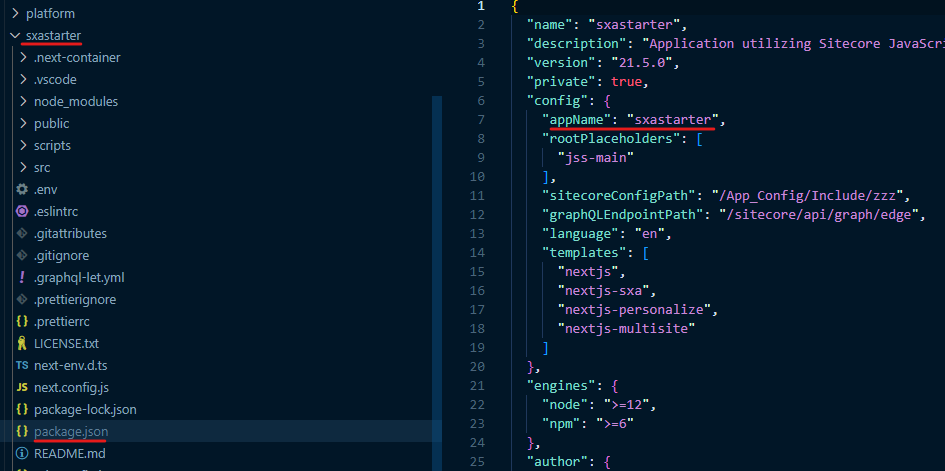Collapse the sxastarter folder chevron
Image resolution: width=945 pixels, height=471 pixels.
click(x=15, y=36)
